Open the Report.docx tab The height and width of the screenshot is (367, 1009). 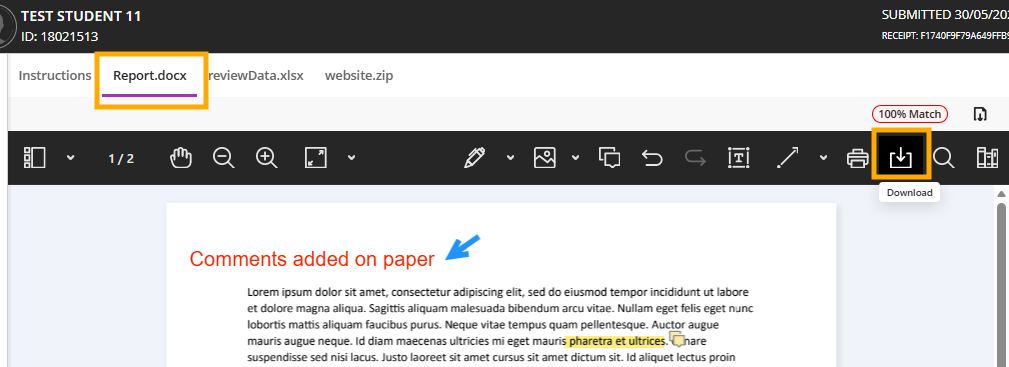pyautogui.click(x=150, y=75)
